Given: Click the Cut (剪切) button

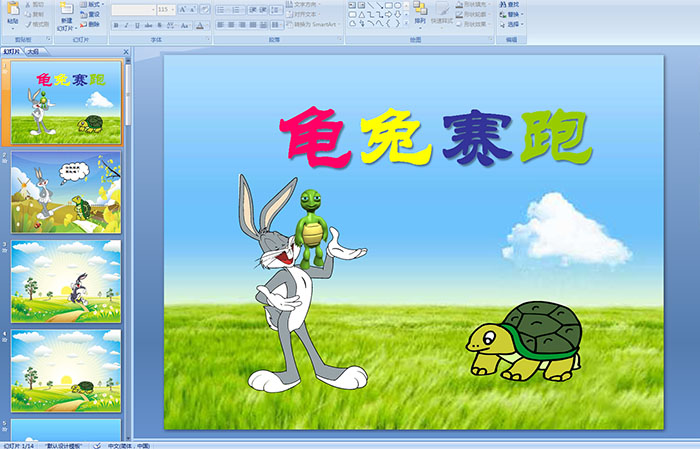Looking at the screenshot, I should click(x=35, y=5).
